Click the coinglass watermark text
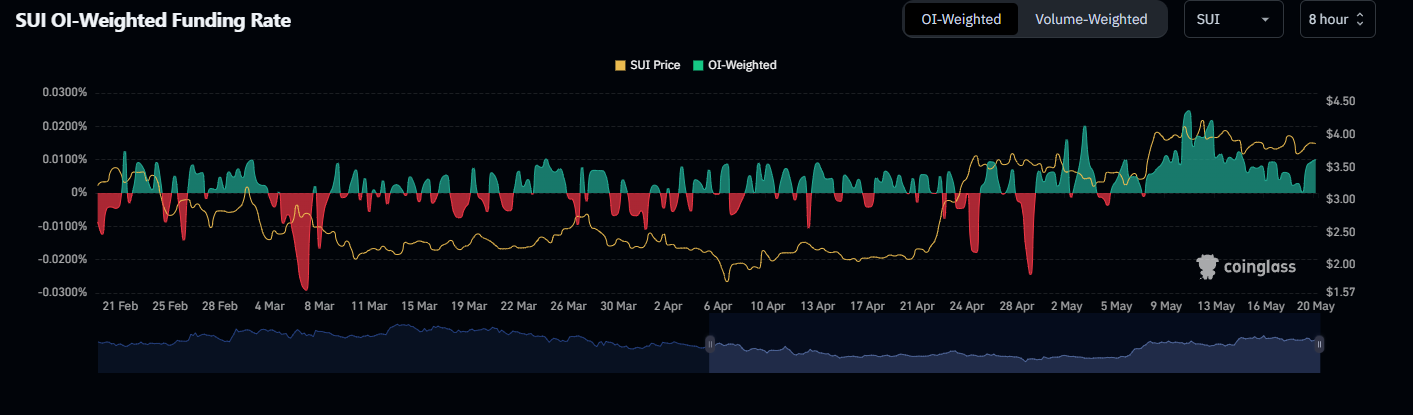 coord(1259,267)
